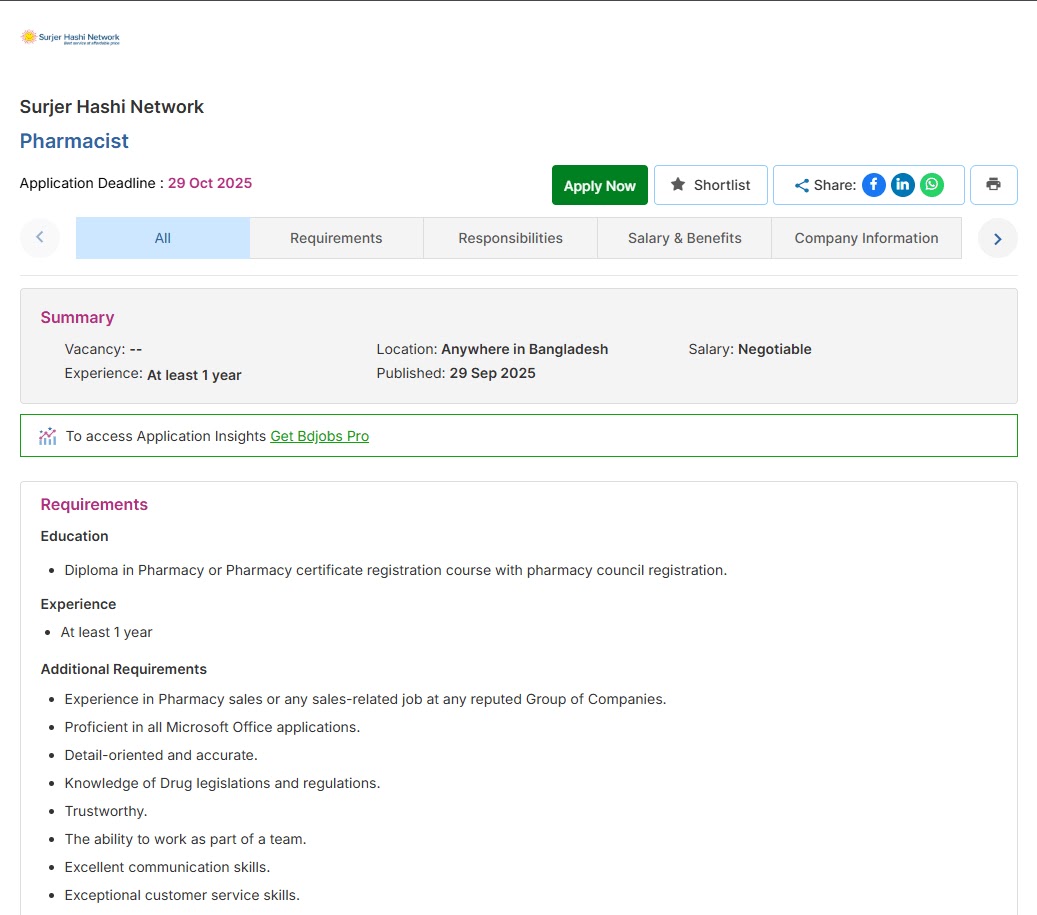Switch to the Requirements tab

click(336, 238)
